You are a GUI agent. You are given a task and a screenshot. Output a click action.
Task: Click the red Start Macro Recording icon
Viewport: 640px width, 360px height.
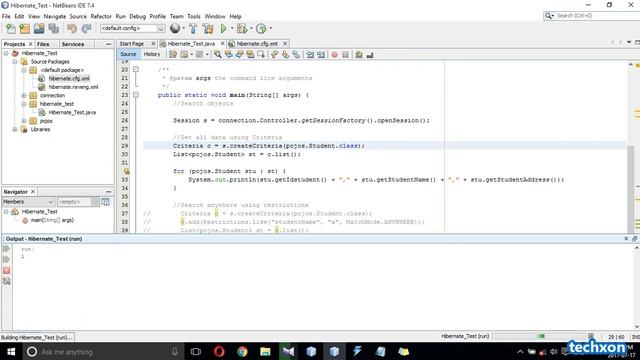click(334, 55)
